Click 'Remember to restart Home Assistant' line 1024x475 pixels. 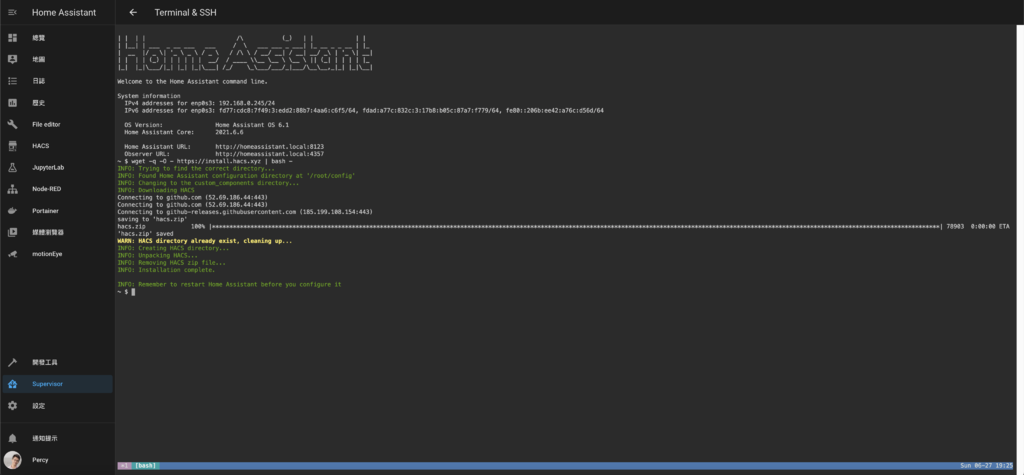[229, 285]
